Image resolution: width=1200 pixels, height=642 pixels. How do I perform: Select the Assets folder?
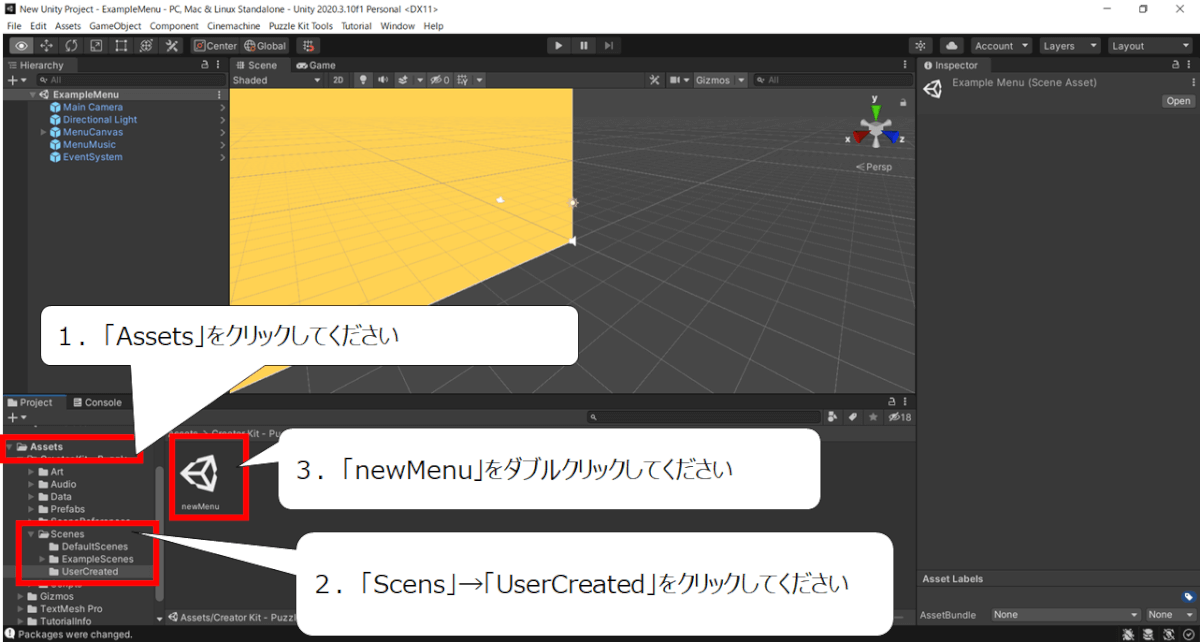47,447
